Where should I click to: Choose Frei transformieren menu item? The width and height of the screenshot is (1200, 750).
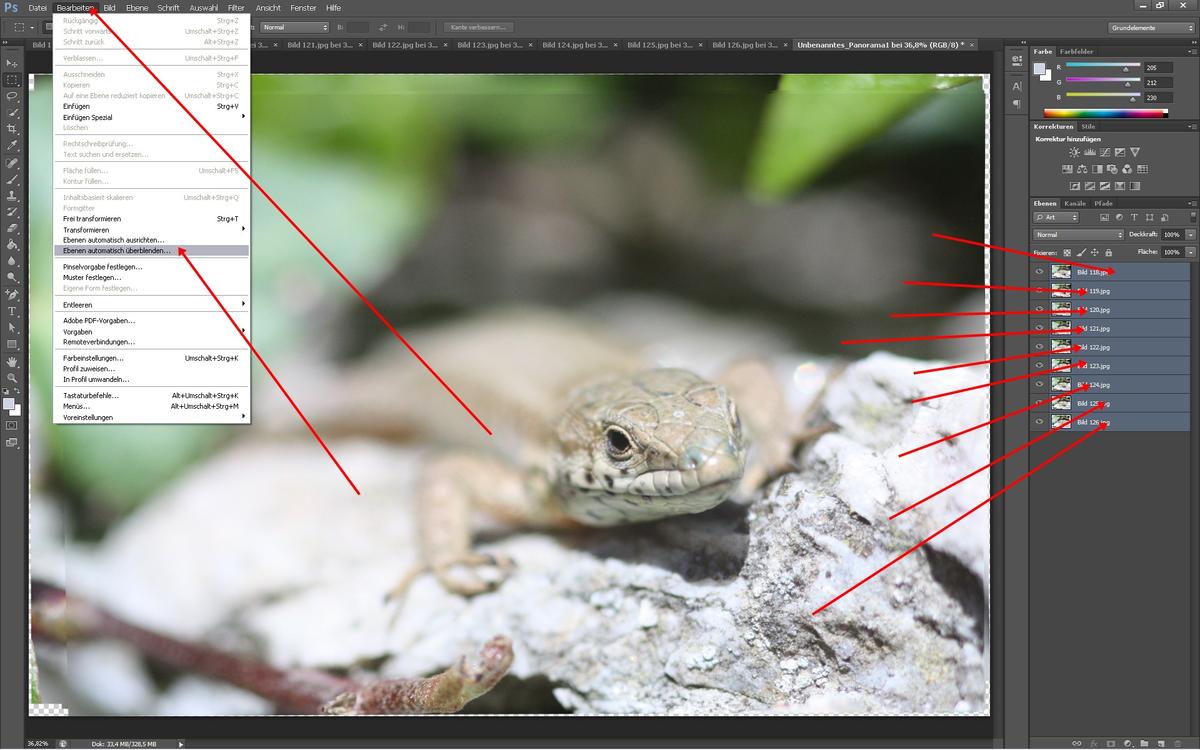(150, 218)
